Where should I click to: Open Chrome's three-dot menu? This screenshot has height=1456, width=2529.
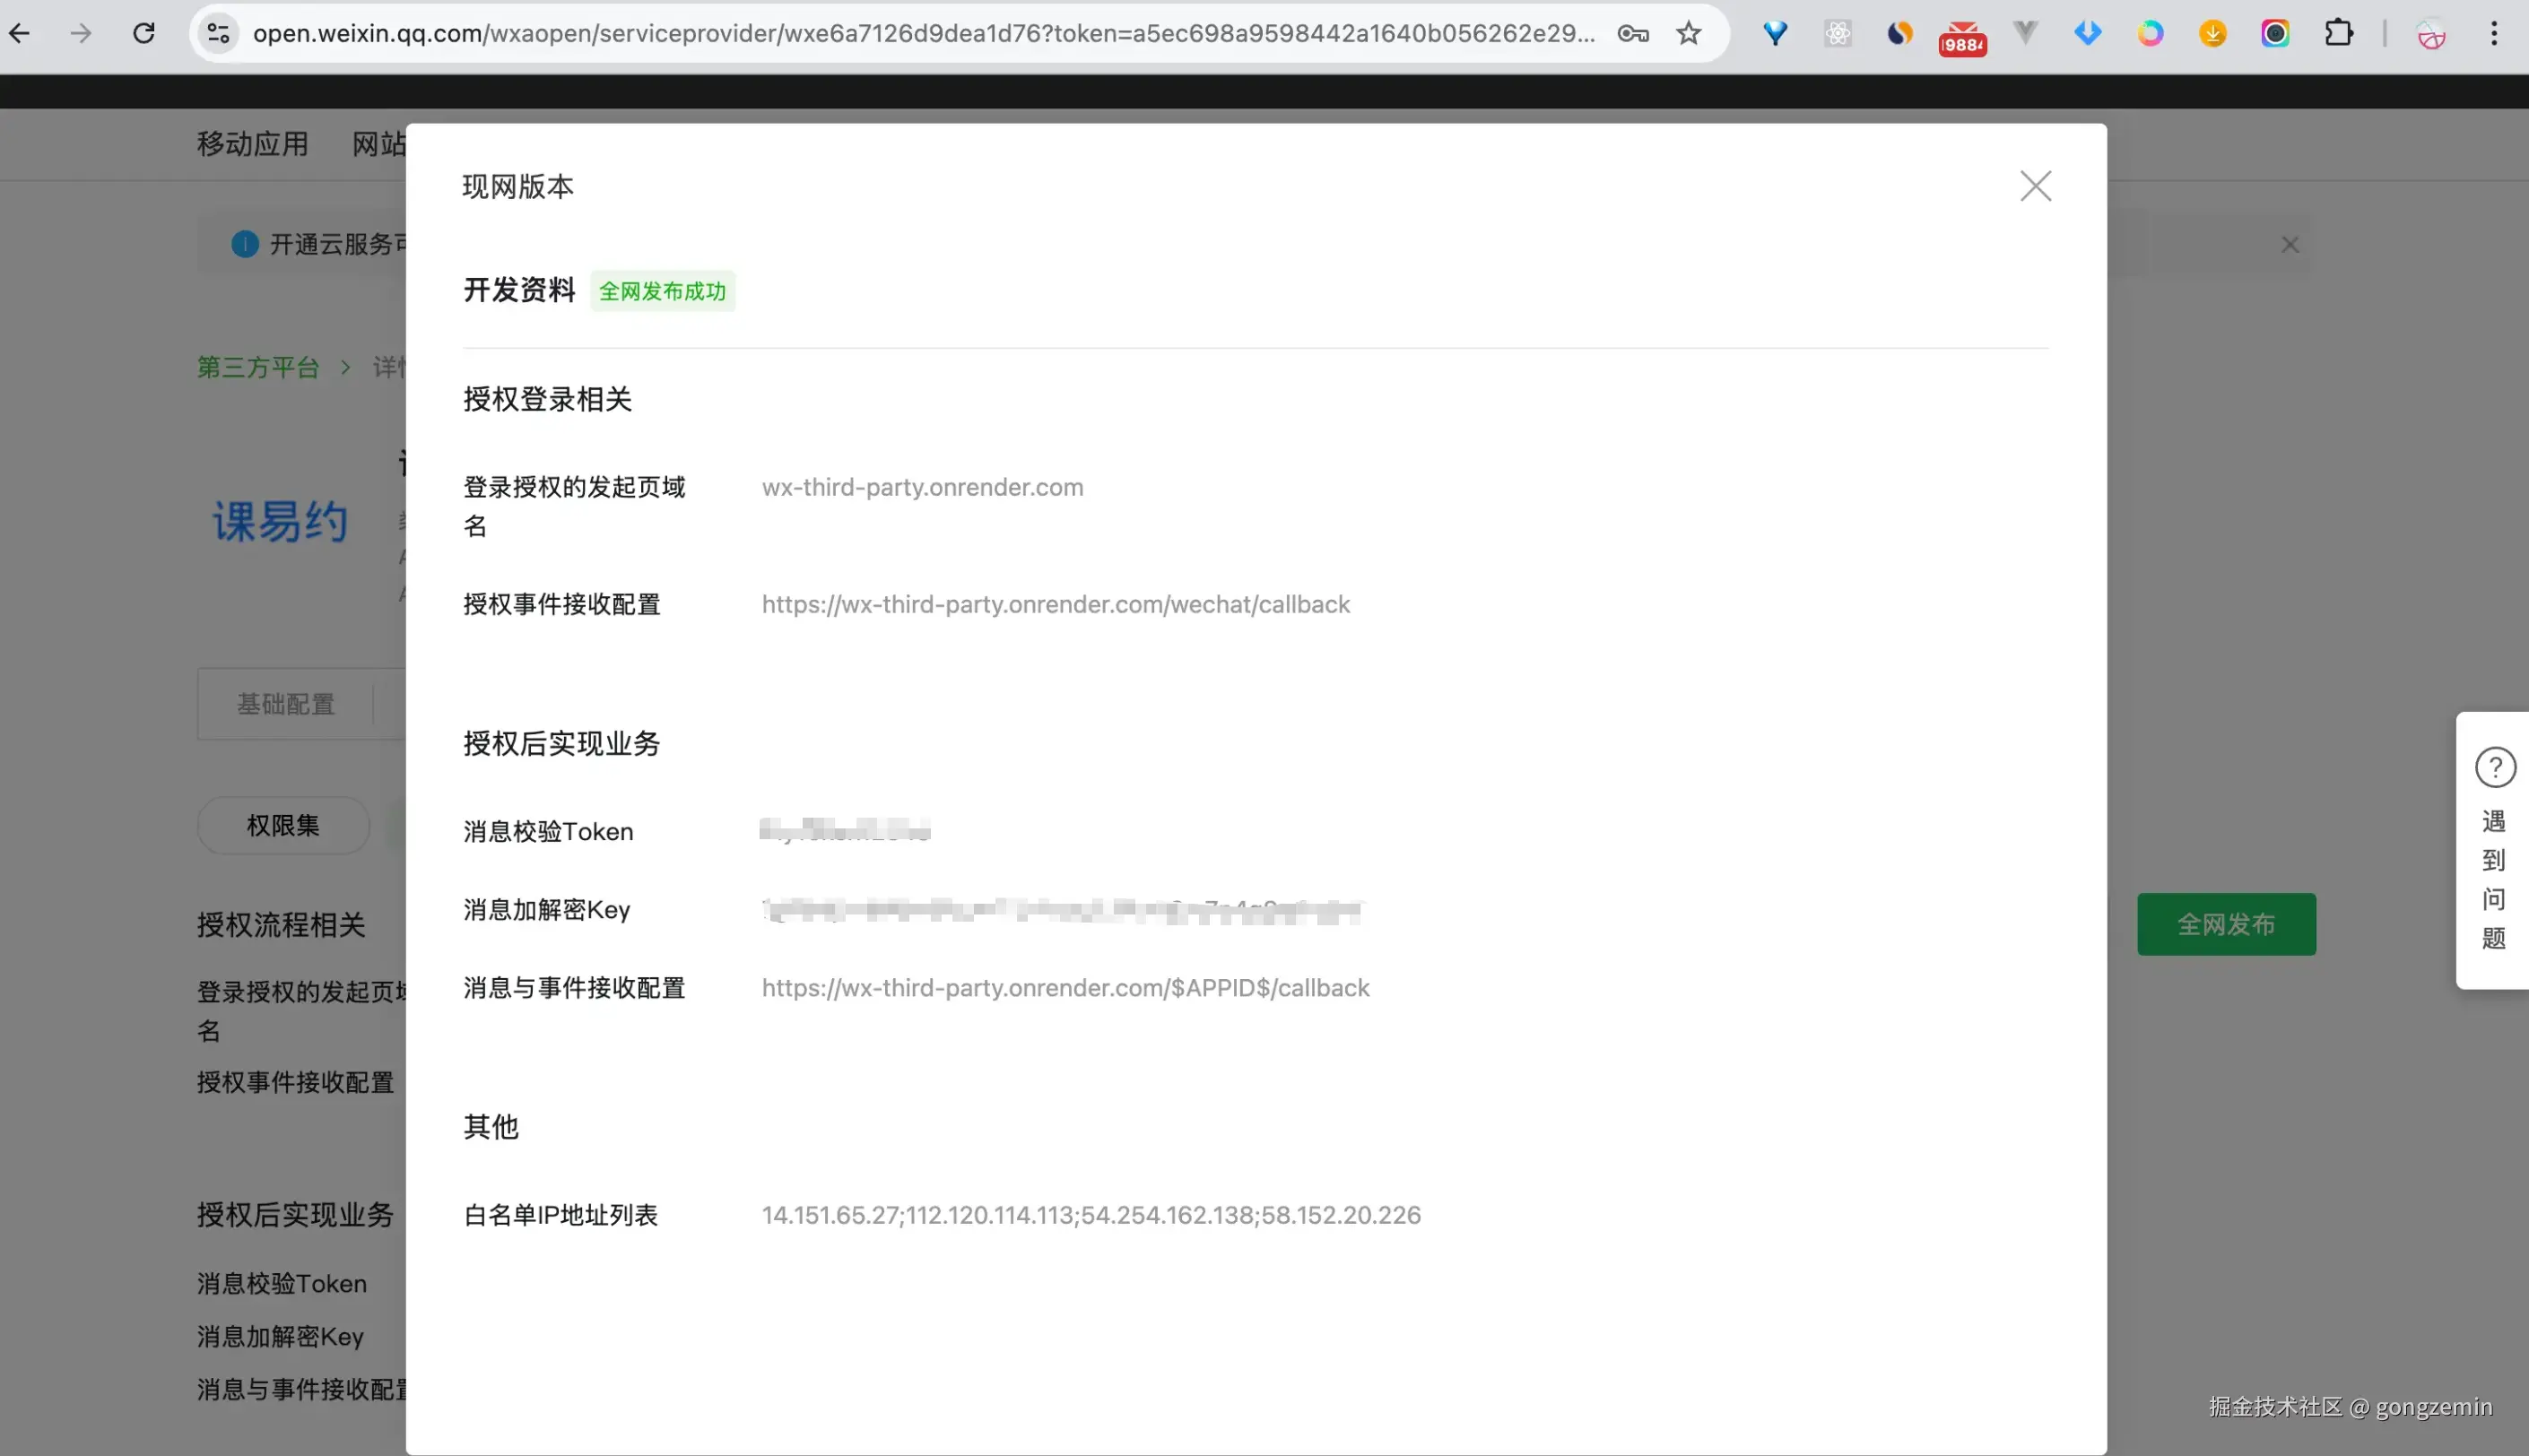click(x=2494, y=34)
